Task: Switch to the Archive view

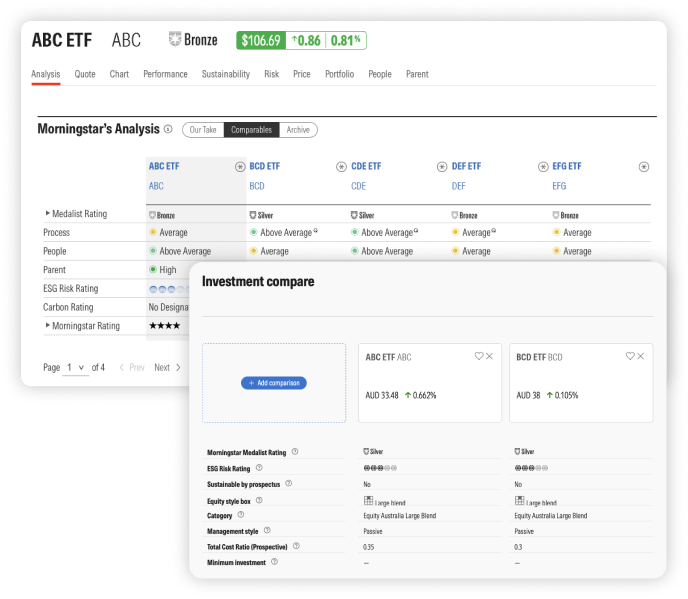Action: [x=298, y=130]
